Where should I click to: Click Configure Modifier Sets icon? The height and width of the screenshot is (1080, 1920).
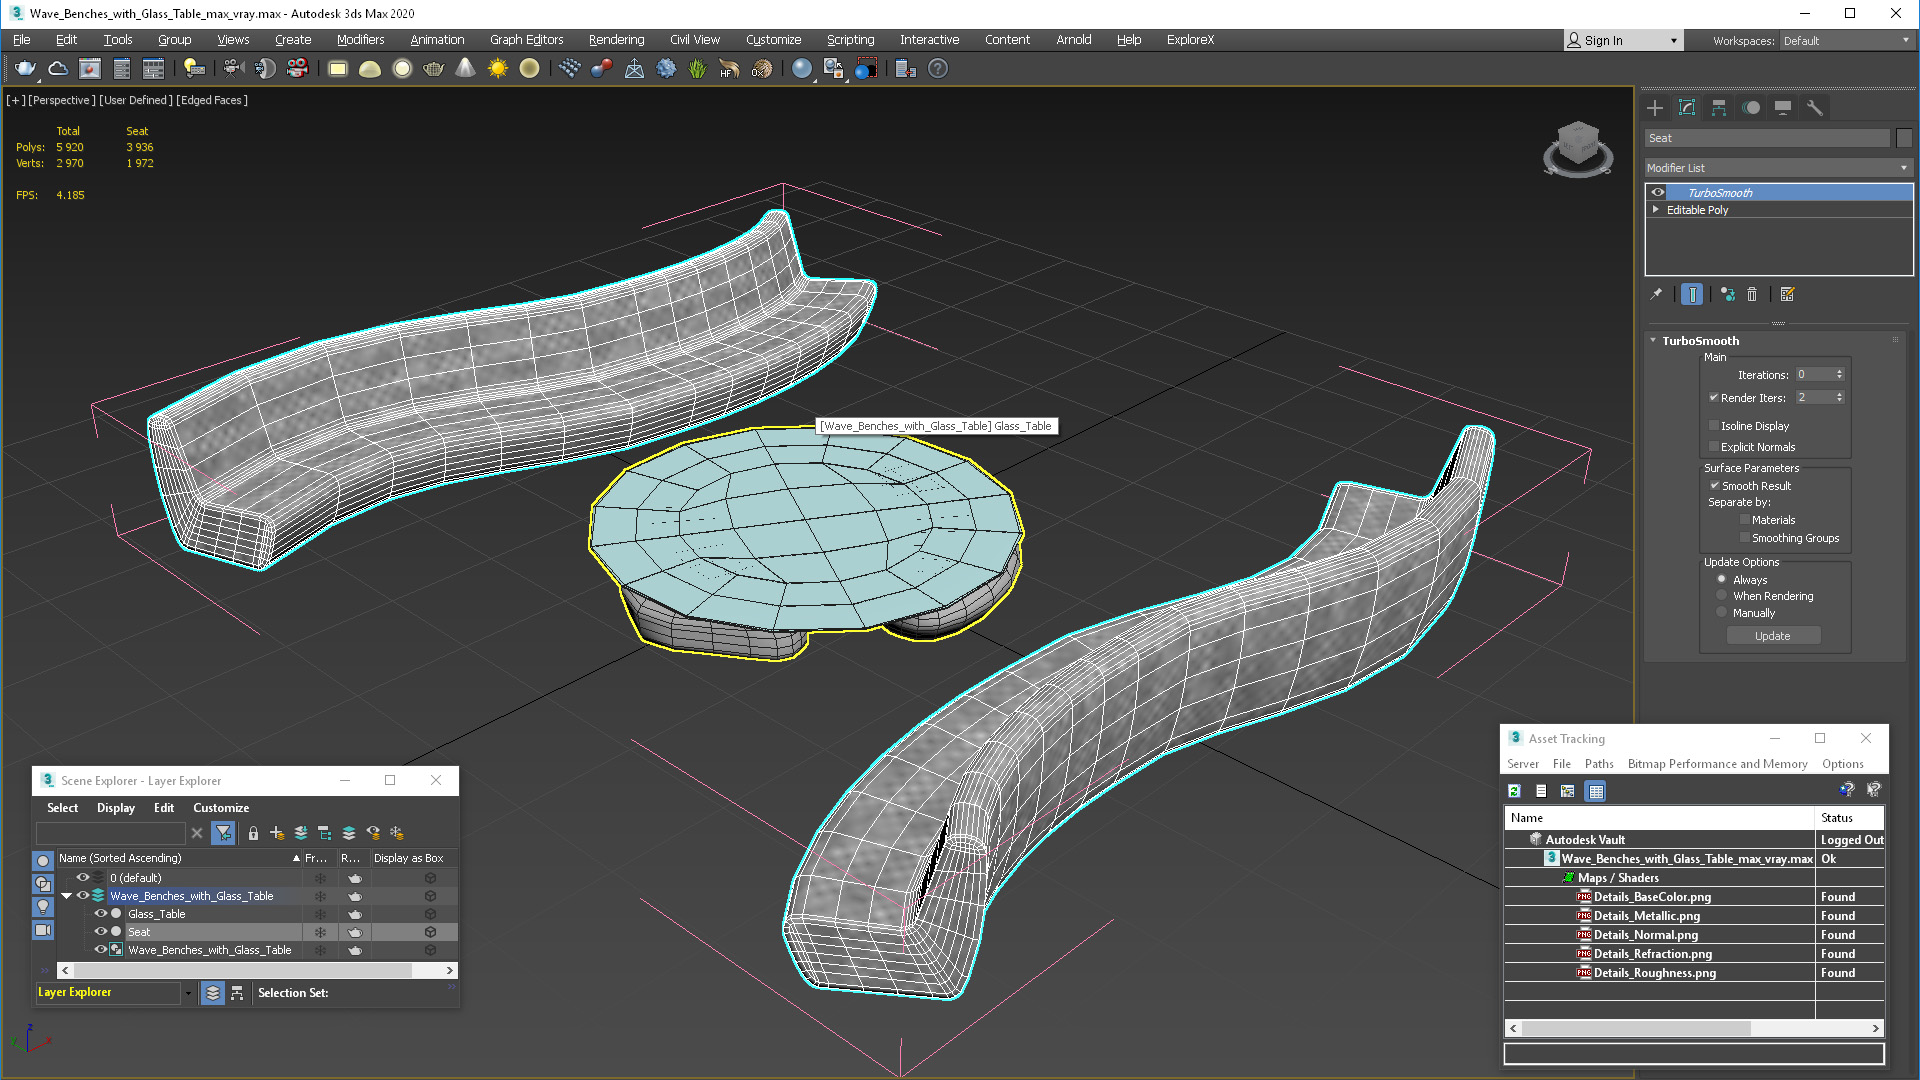[x=1788, y=294]
